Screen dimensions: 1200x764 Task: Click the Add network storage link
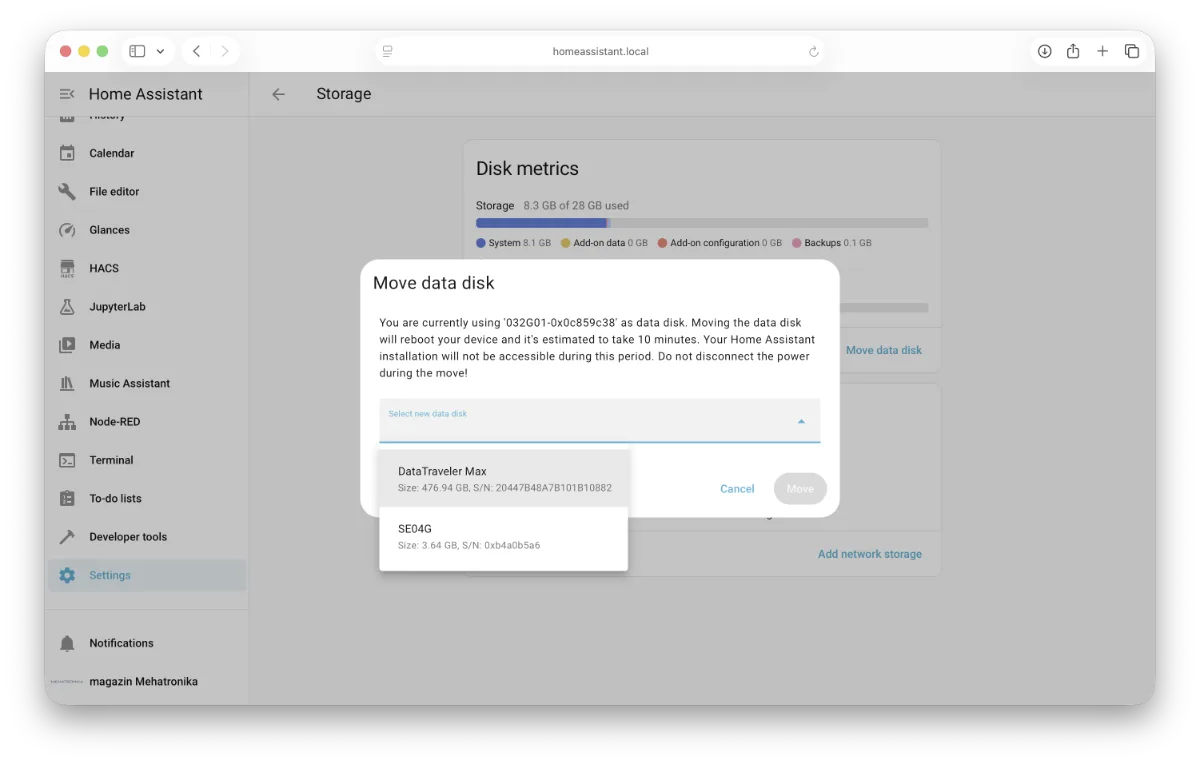[869, 554]
